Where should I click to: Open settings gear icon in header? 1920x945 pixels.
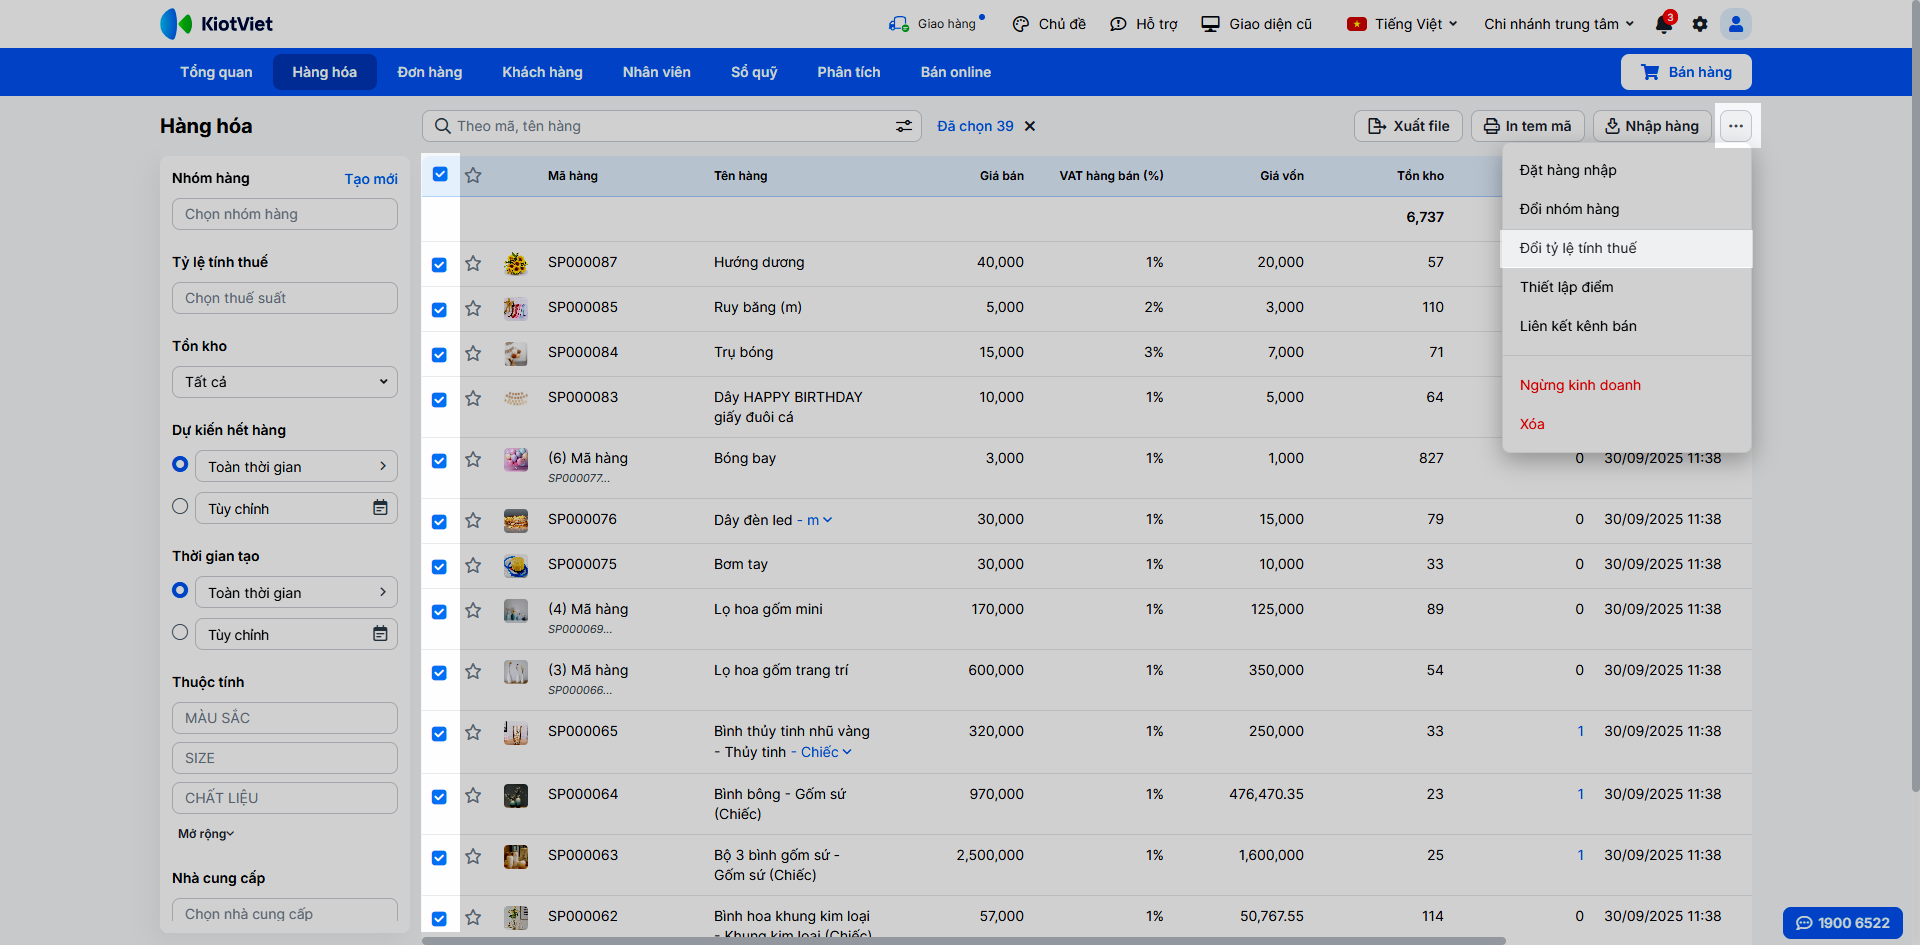coord(1700,24)
